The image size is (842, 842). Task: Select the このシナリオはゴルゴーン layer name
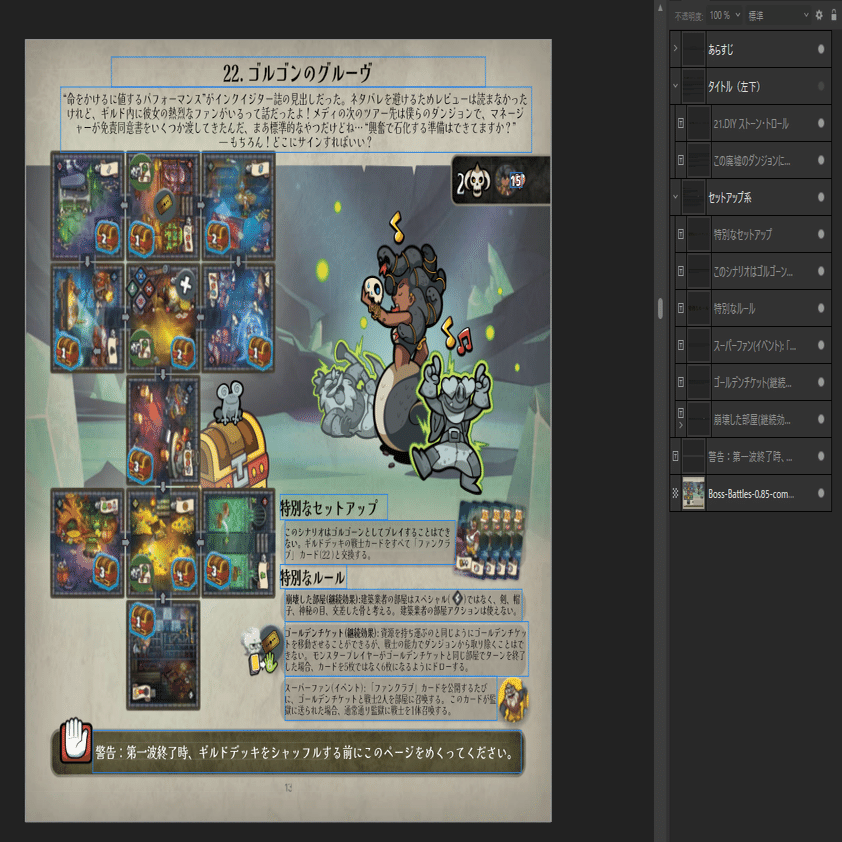tap(752, 272)
